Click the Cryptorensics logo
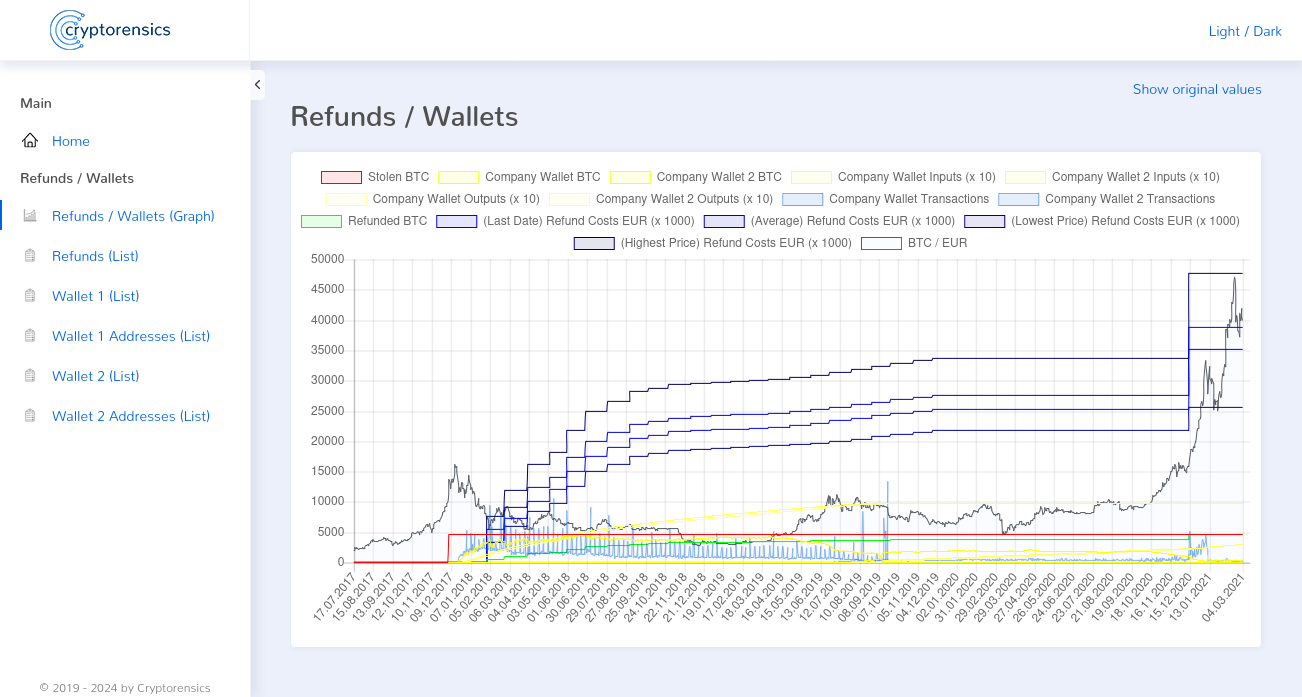Viewport: 1302px width, 697px height. (110, 30)
